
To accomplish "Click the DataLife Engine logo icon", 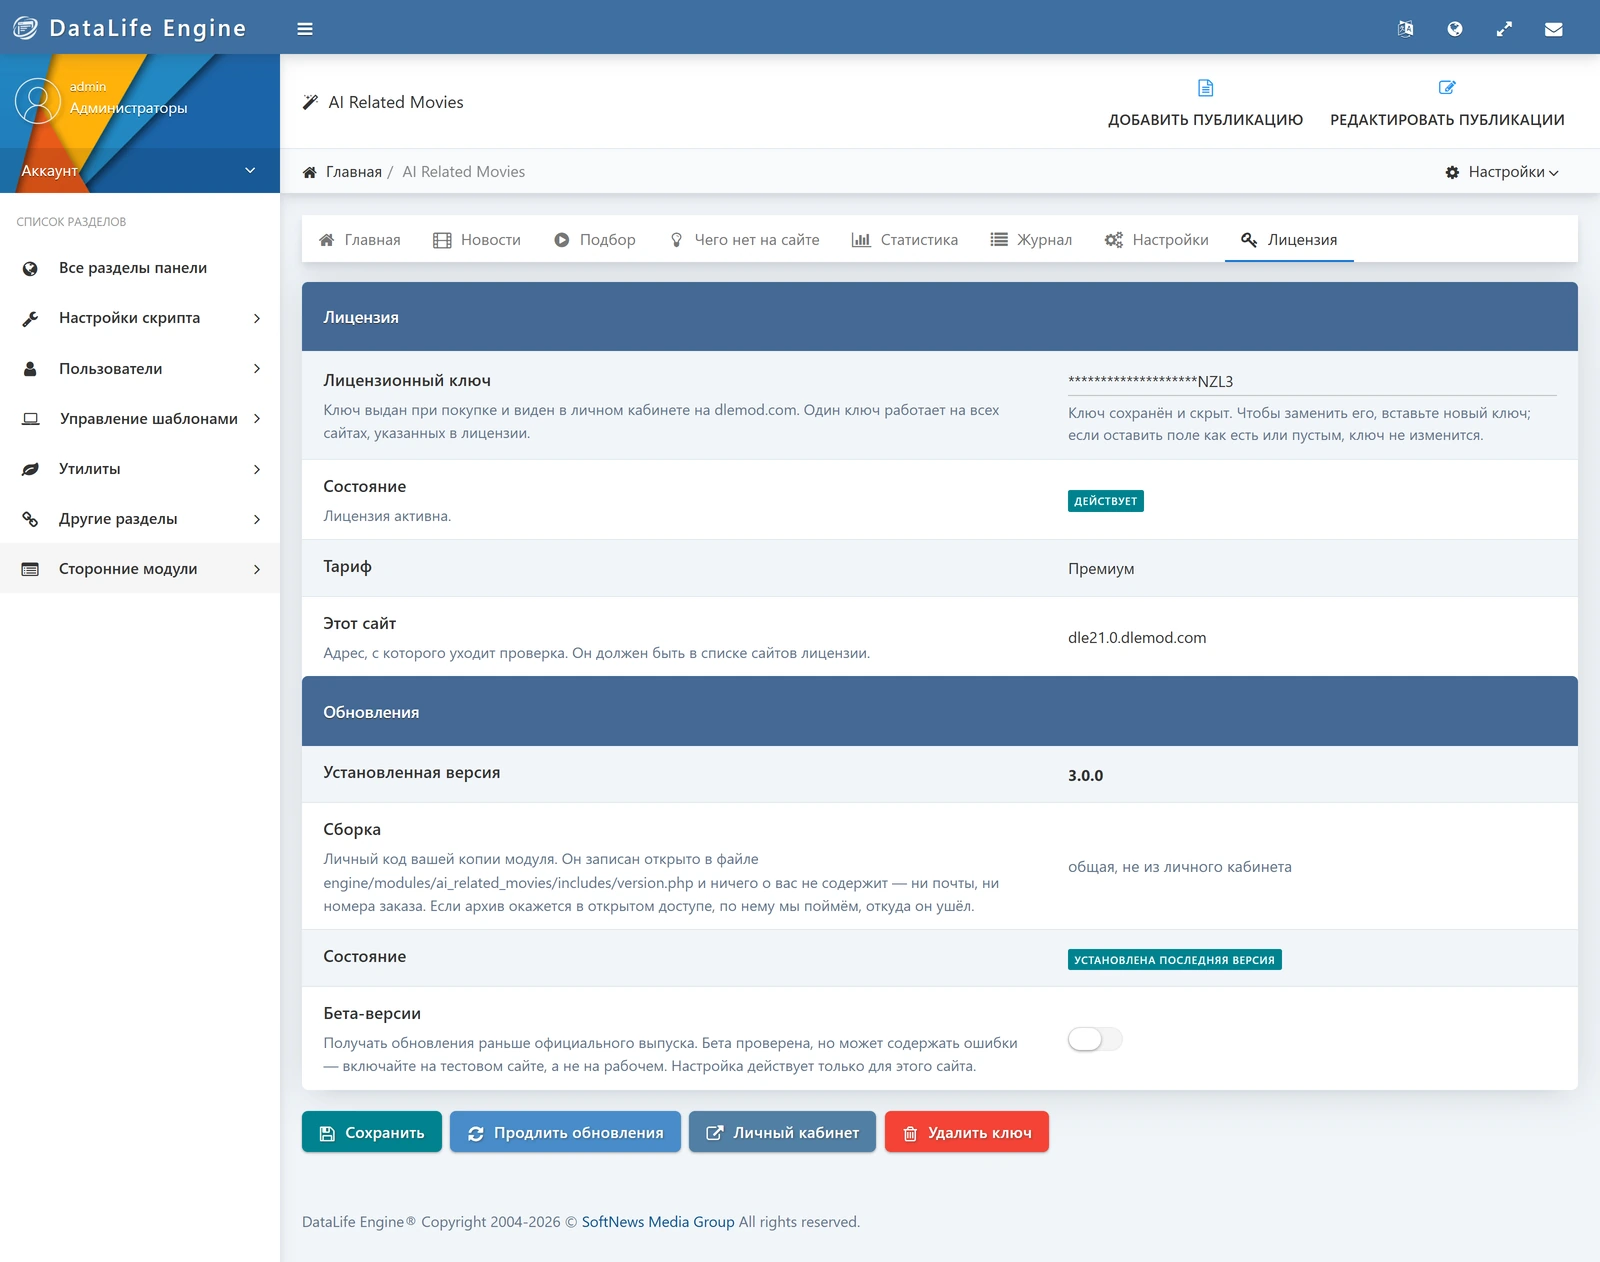I will 25,28.
